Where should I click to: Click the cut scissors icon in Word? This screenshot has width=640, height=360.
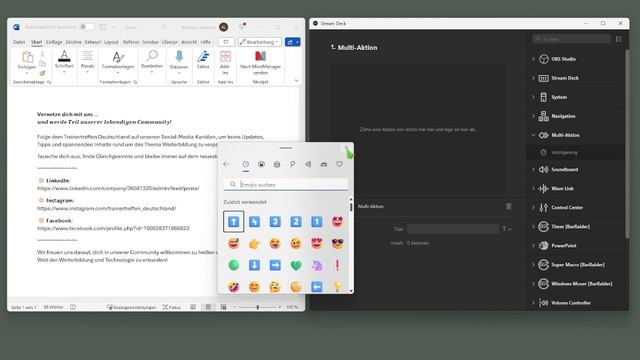(x=42, y=54)
